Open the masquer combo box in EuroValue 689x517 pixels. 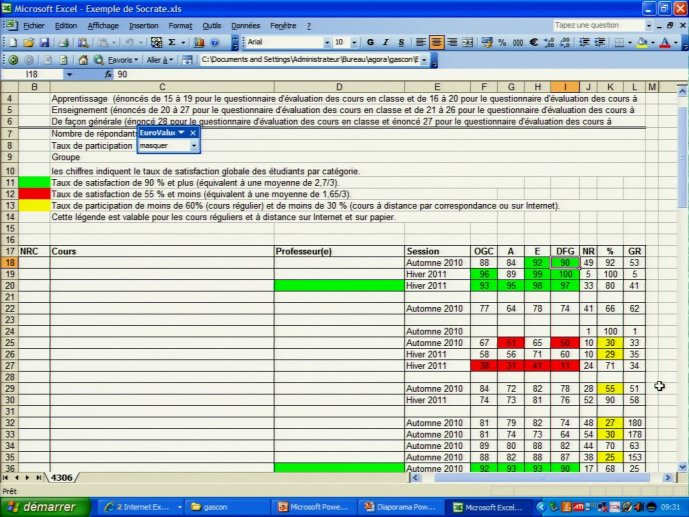point(194,146)
